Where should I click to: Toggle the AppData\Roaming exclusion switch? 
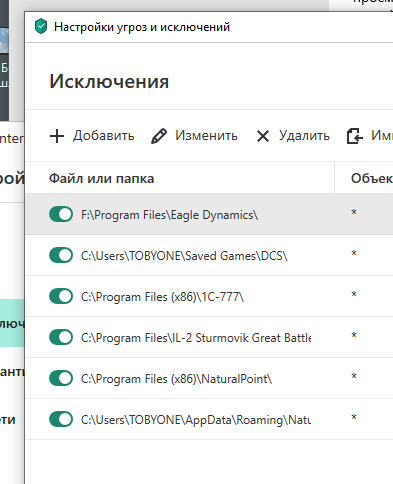coord(61,419)
